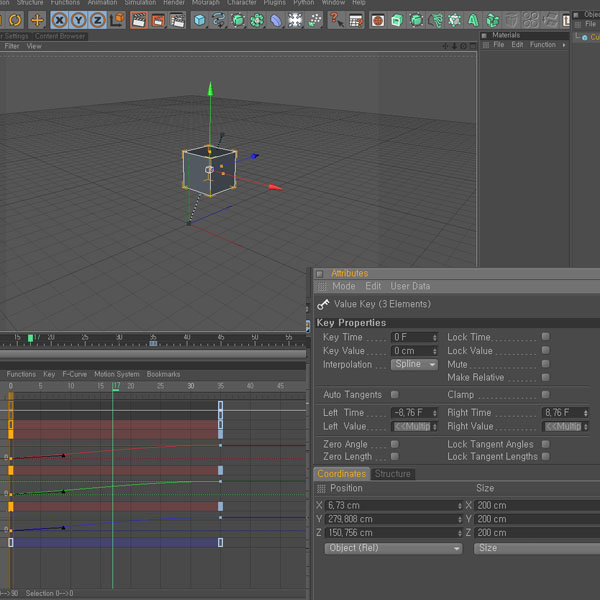
Task: Enable the Auto Tangents checkbox
Action: (x=395, y=395)
